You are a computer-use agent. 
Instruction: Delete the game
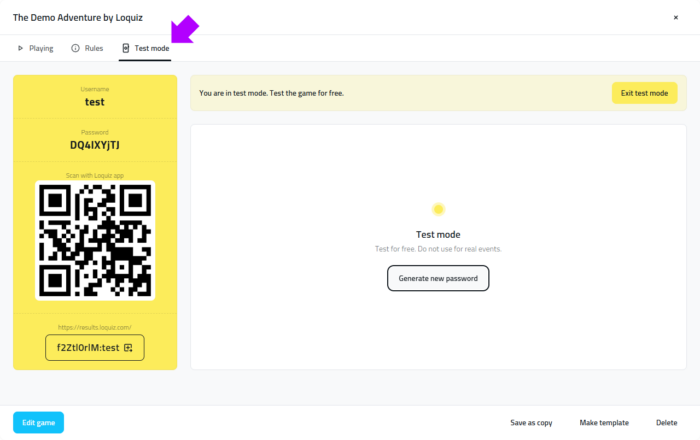(x=666, y=423)
